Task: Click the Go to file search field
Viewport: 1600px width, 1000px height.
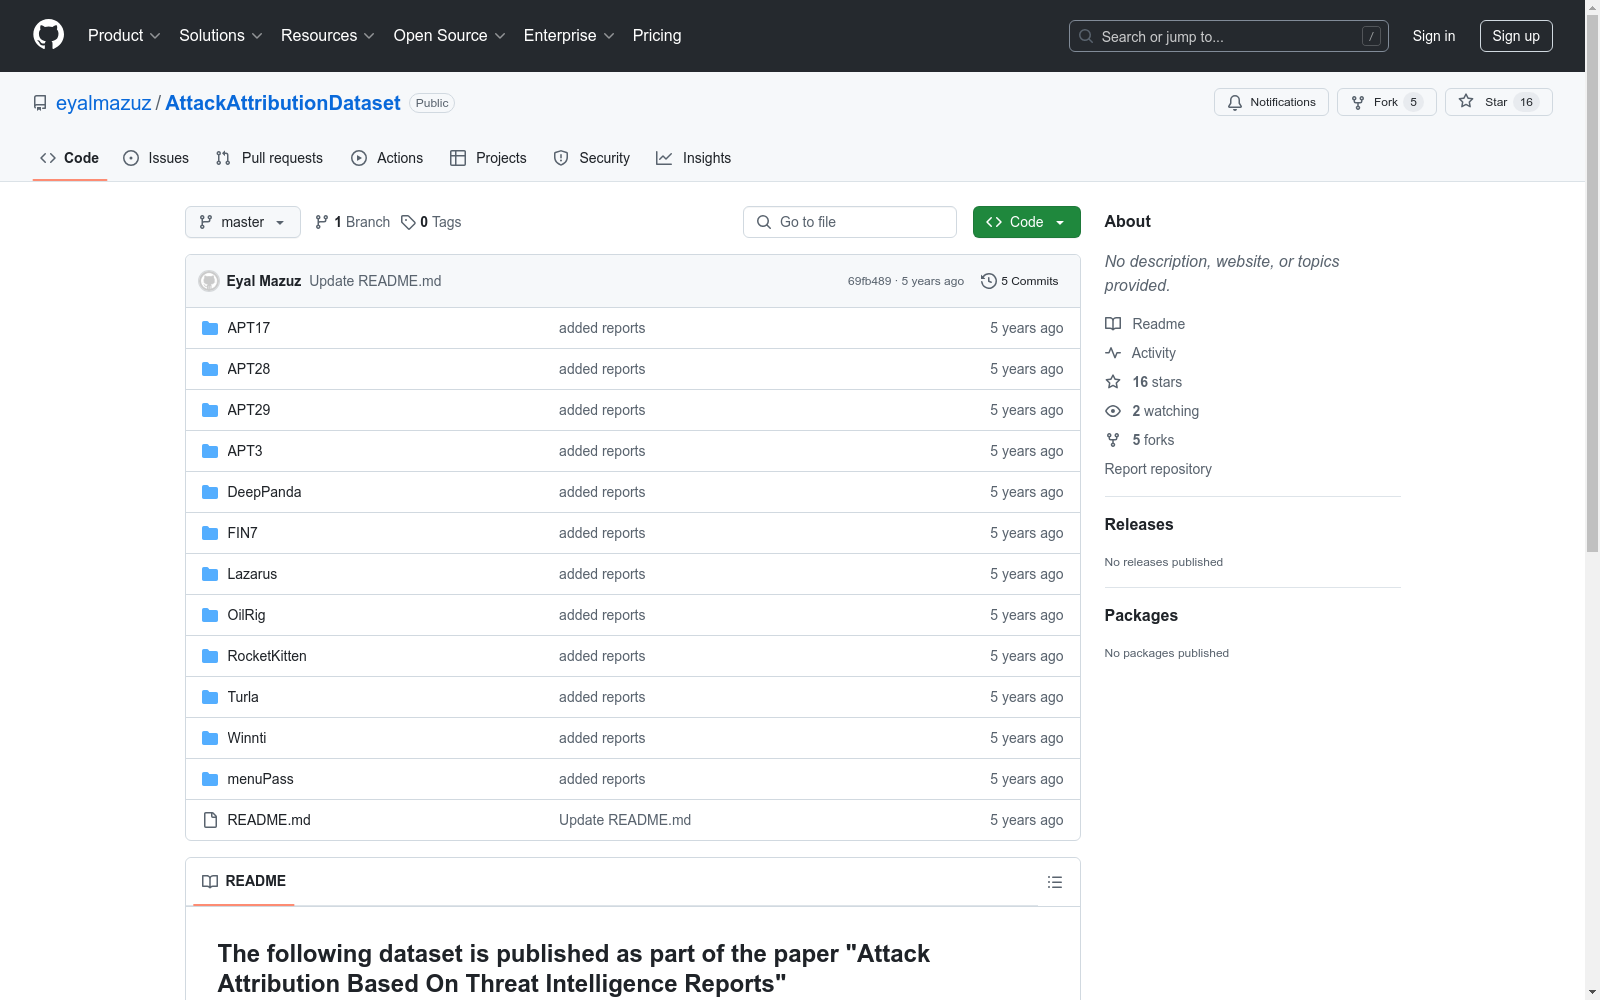Action: pyautogui.click(x=850, y=222)
